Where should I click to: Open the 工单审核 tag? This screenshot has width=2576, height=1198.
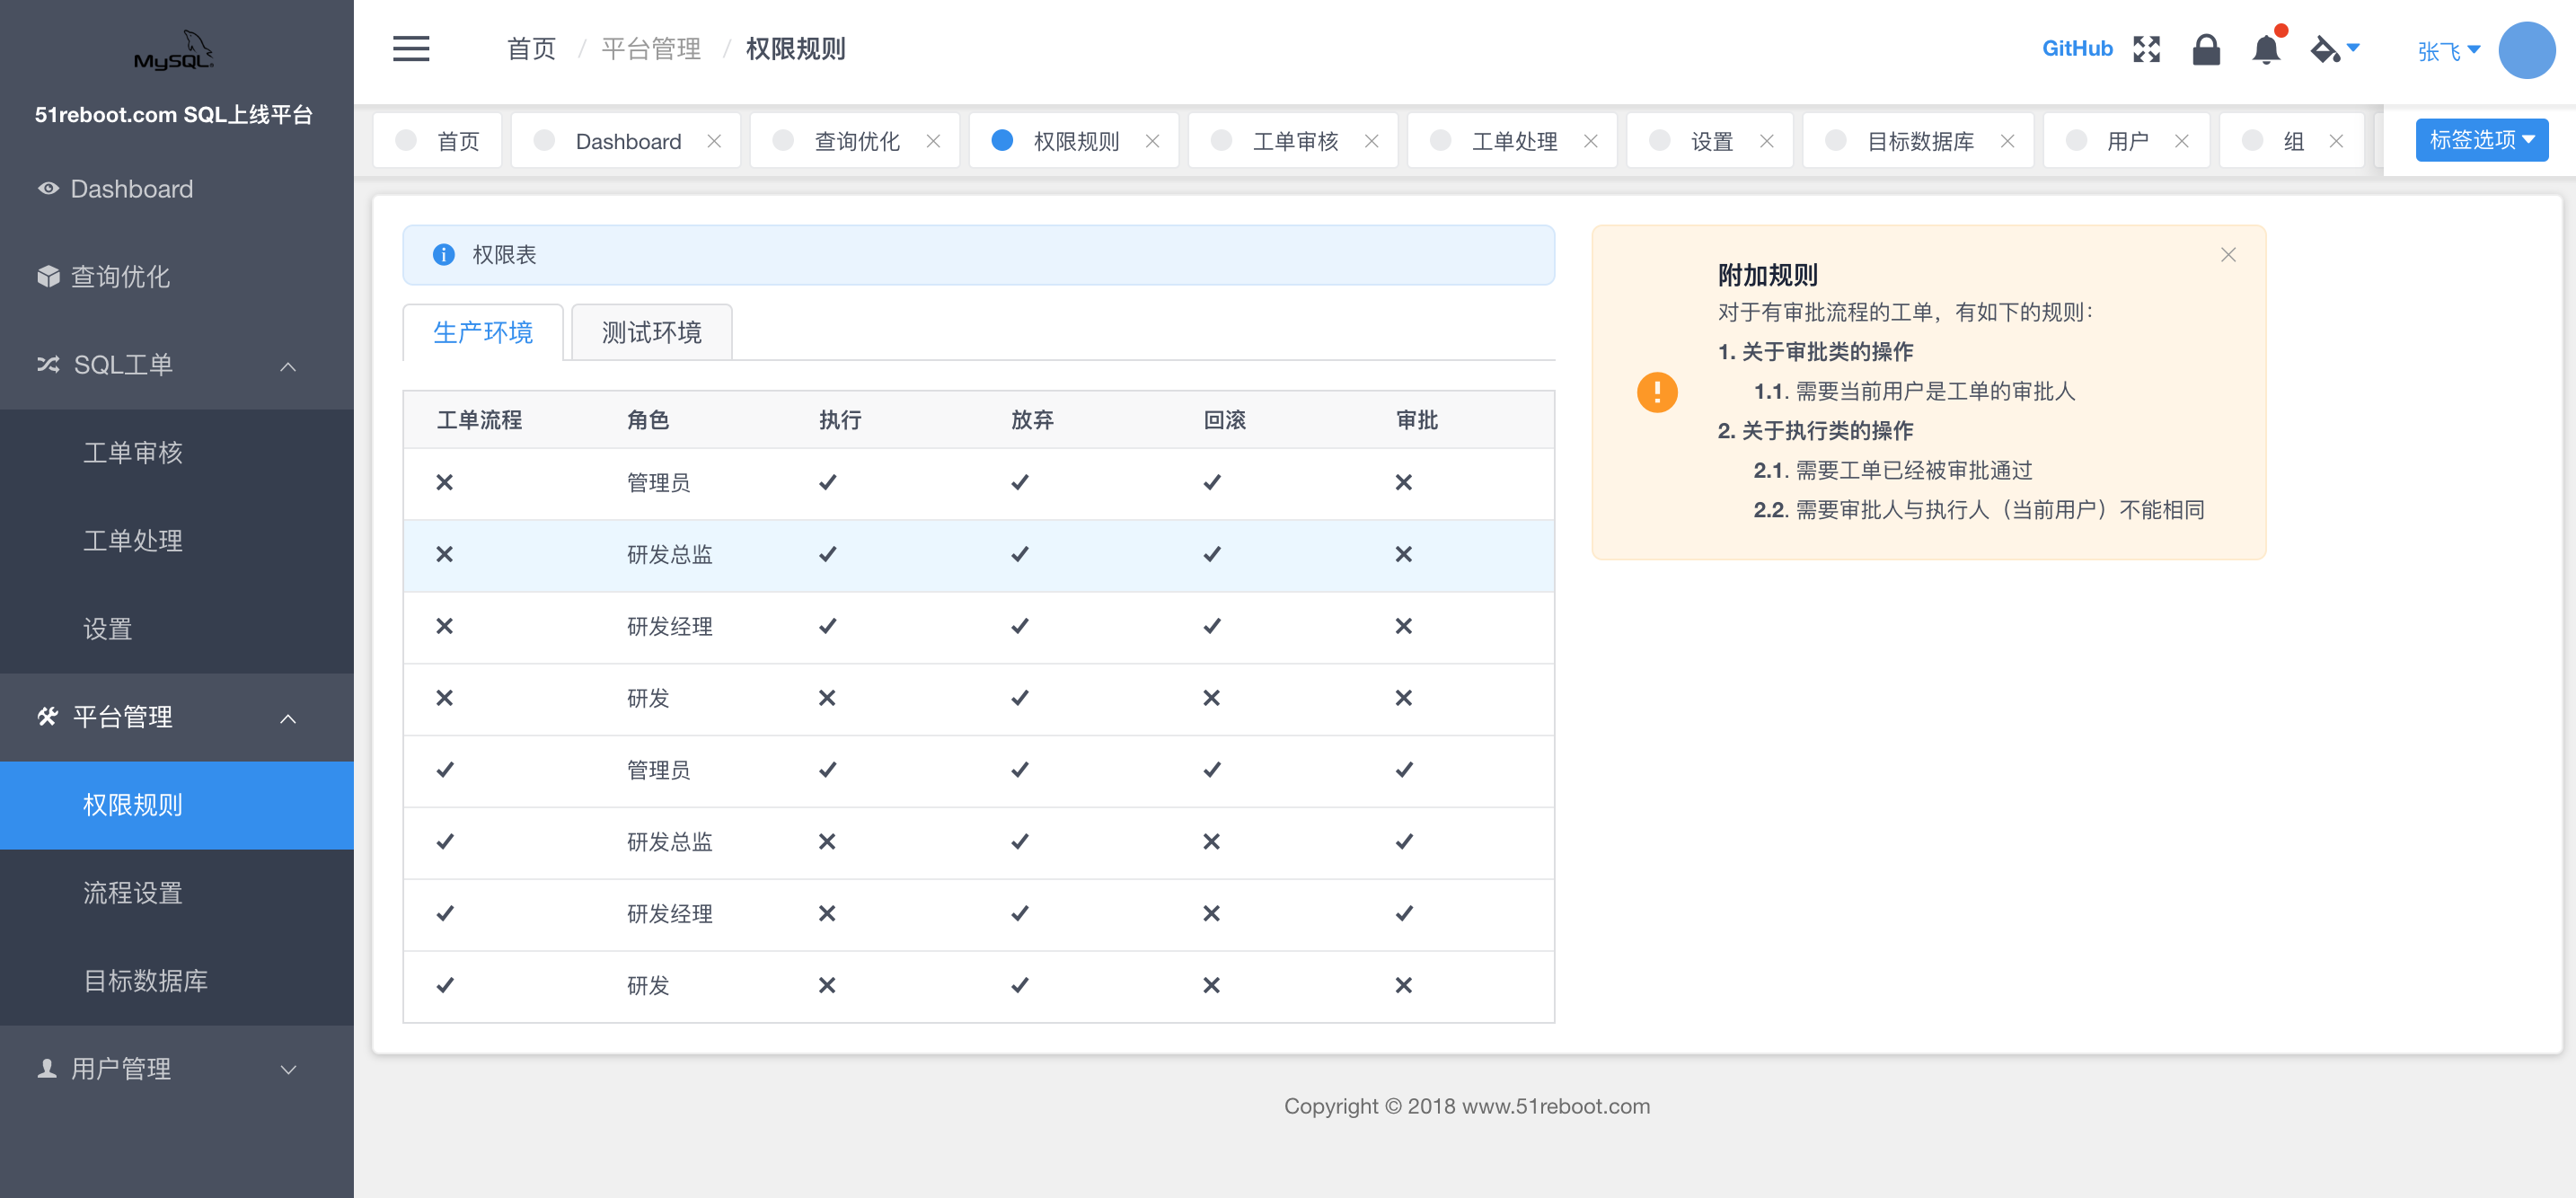coord(1294,141)
